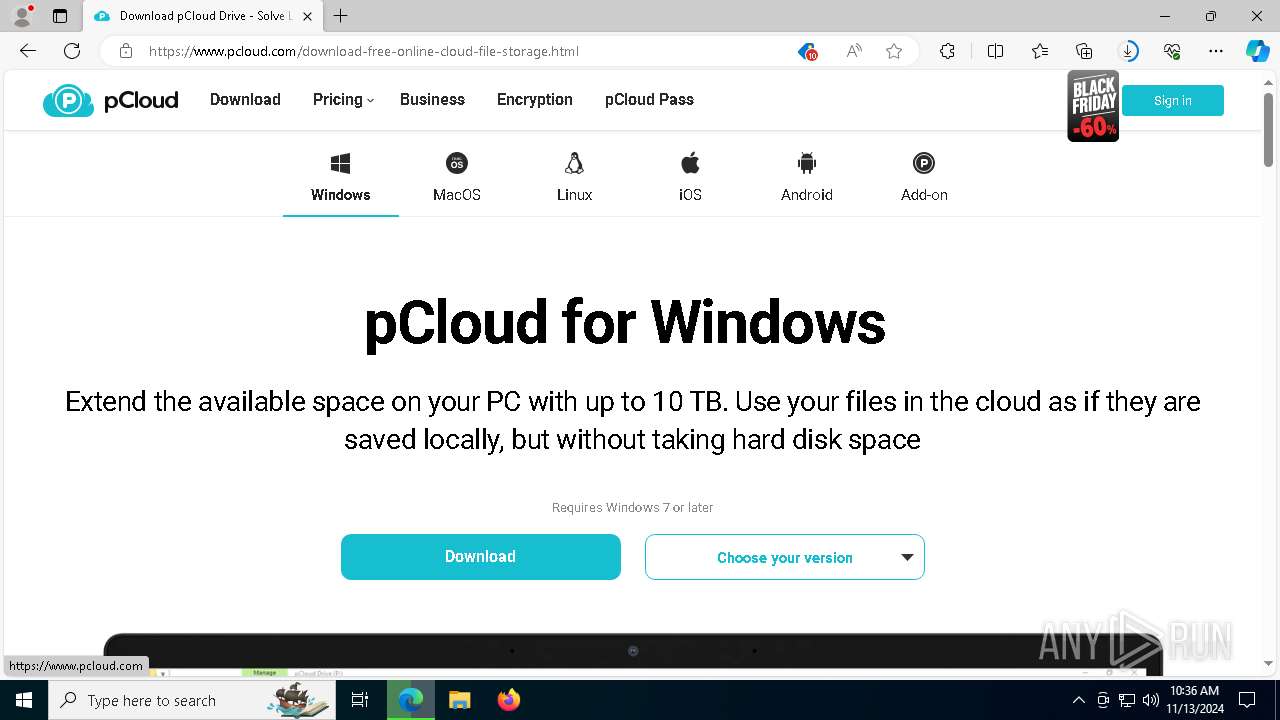The height and width of the screenshot is (720, 1280).
Task: Open network status tray icon
Action: (x=1127, y=700)
